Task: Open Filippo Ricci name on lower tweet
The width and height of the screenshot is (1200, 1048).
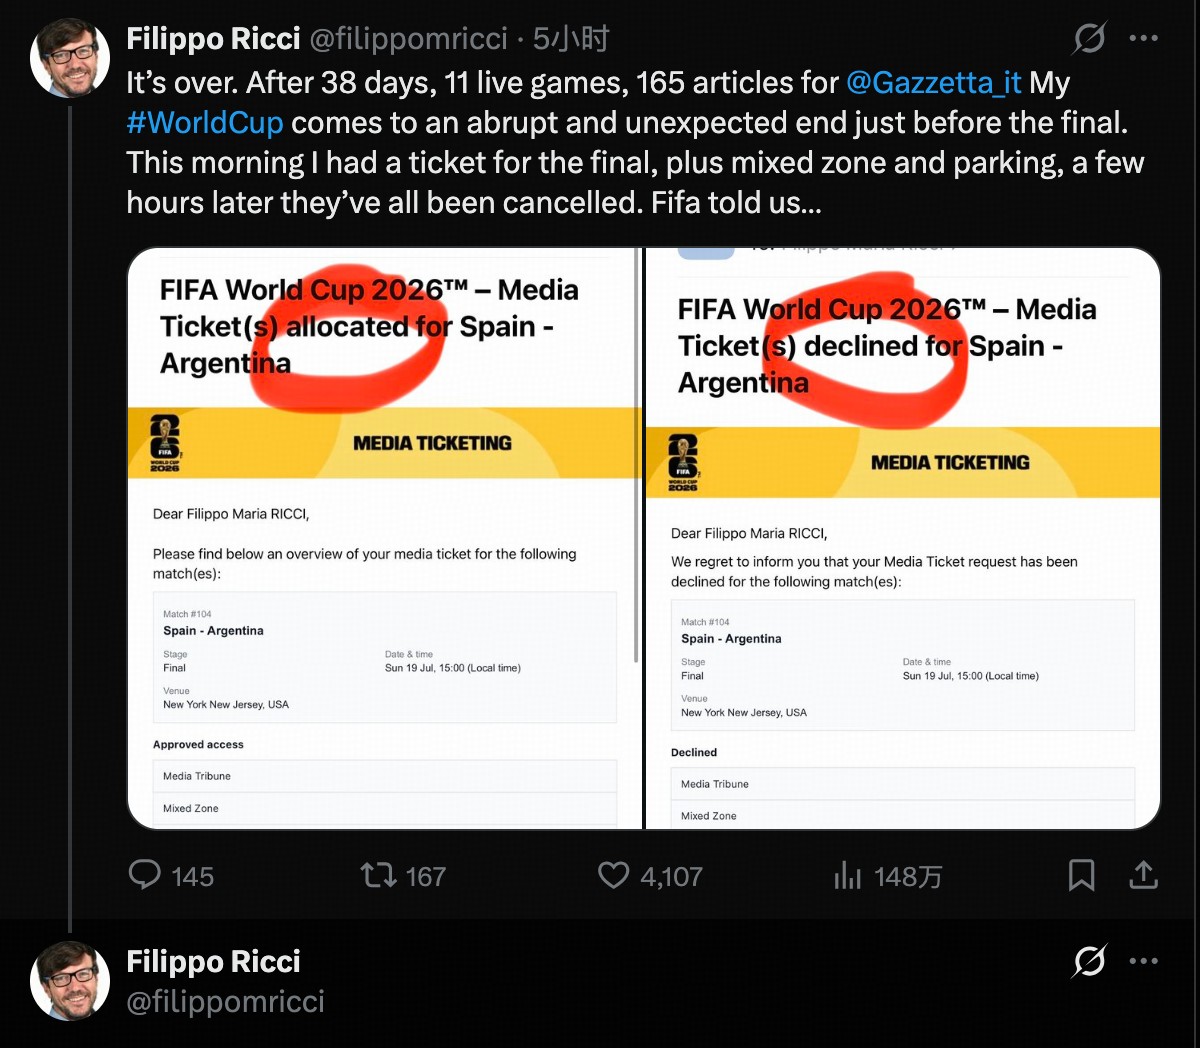Action: (213, 961)
